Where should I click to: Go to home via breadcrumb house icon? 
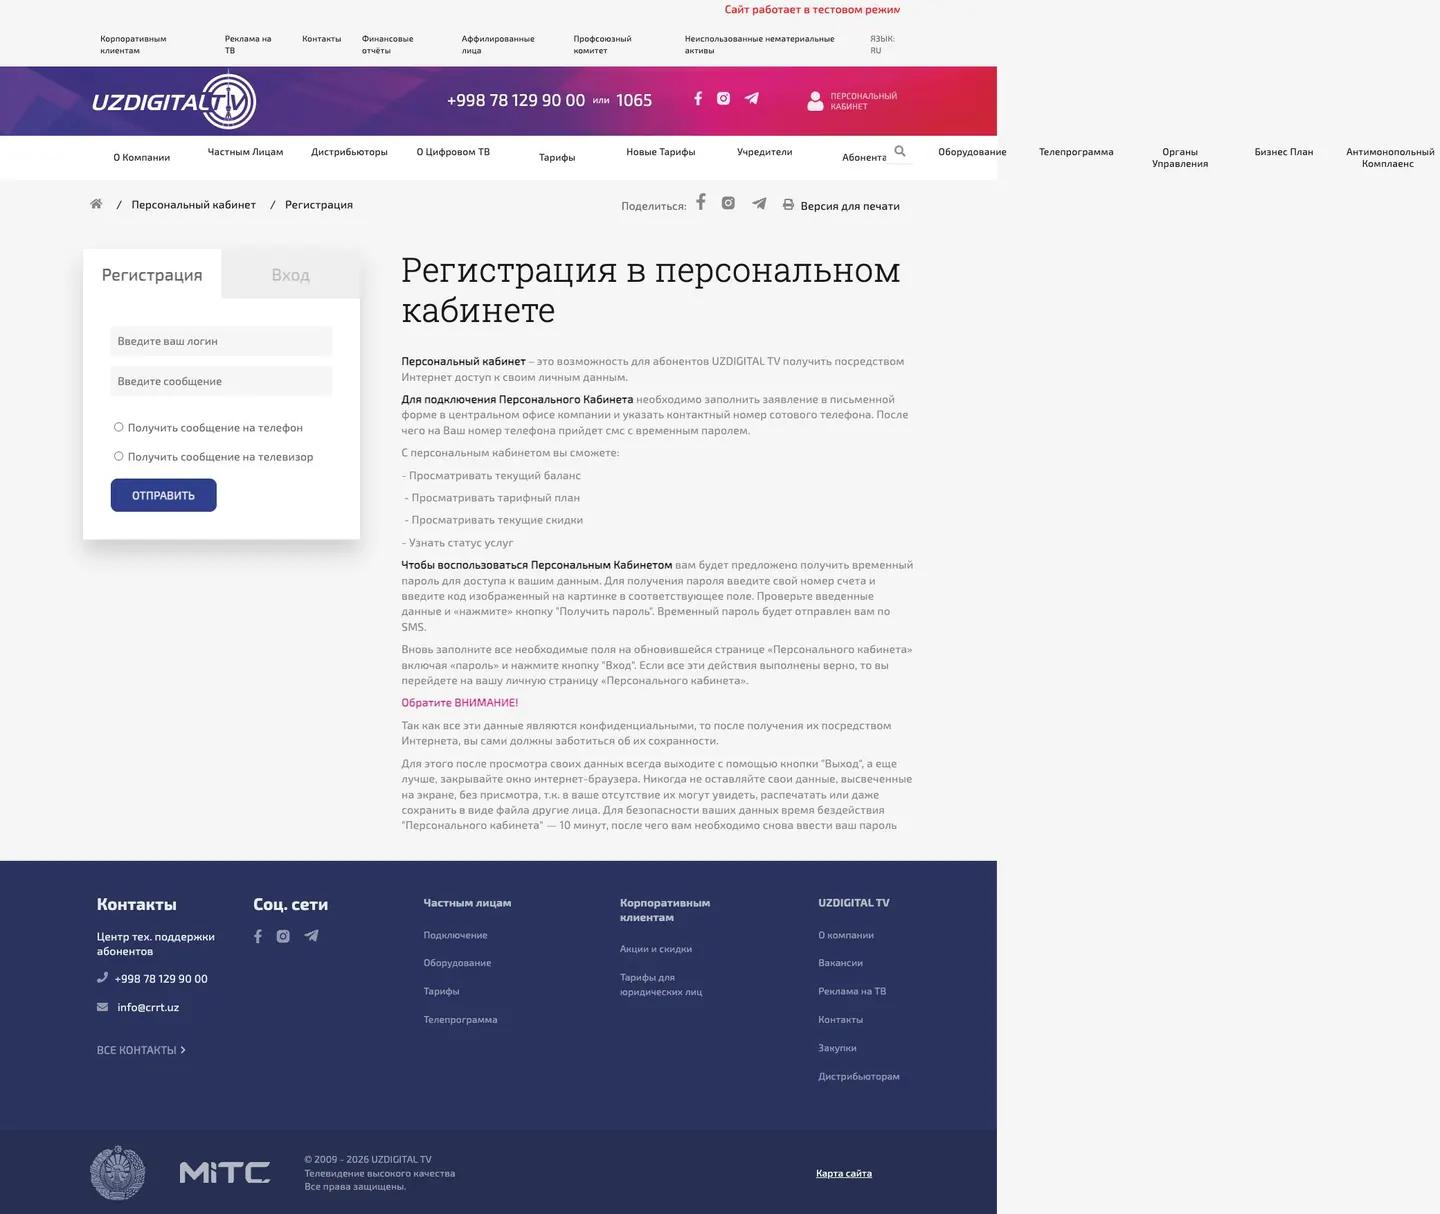(x=96, y=204)
